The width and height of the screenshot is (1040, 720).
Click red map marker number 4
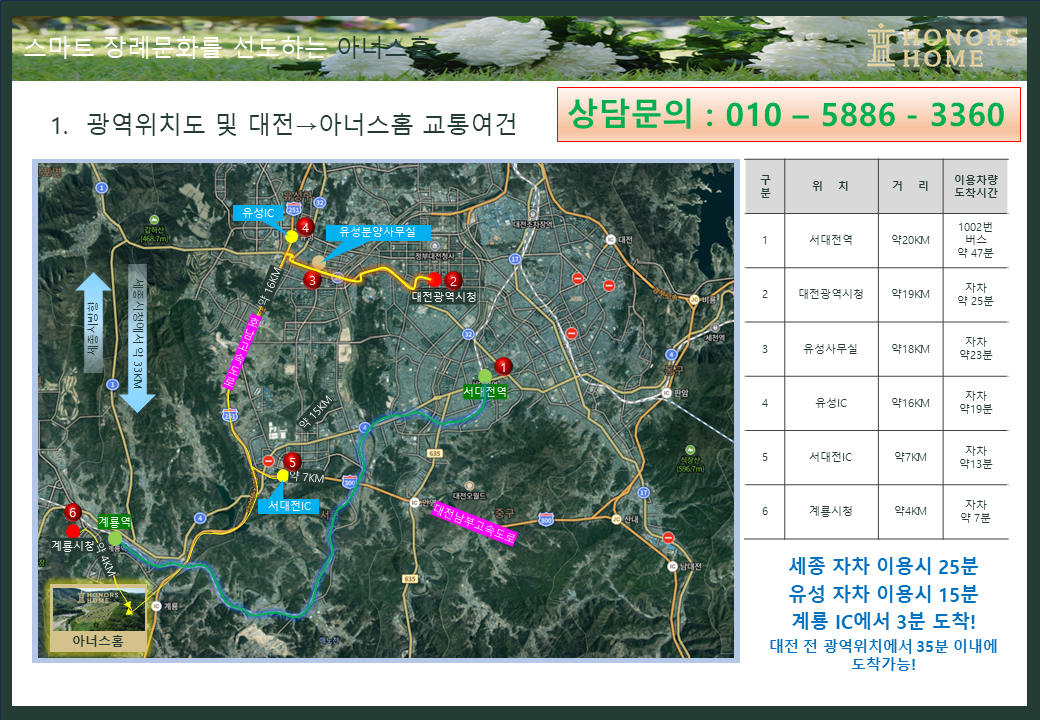click(305, 227)
